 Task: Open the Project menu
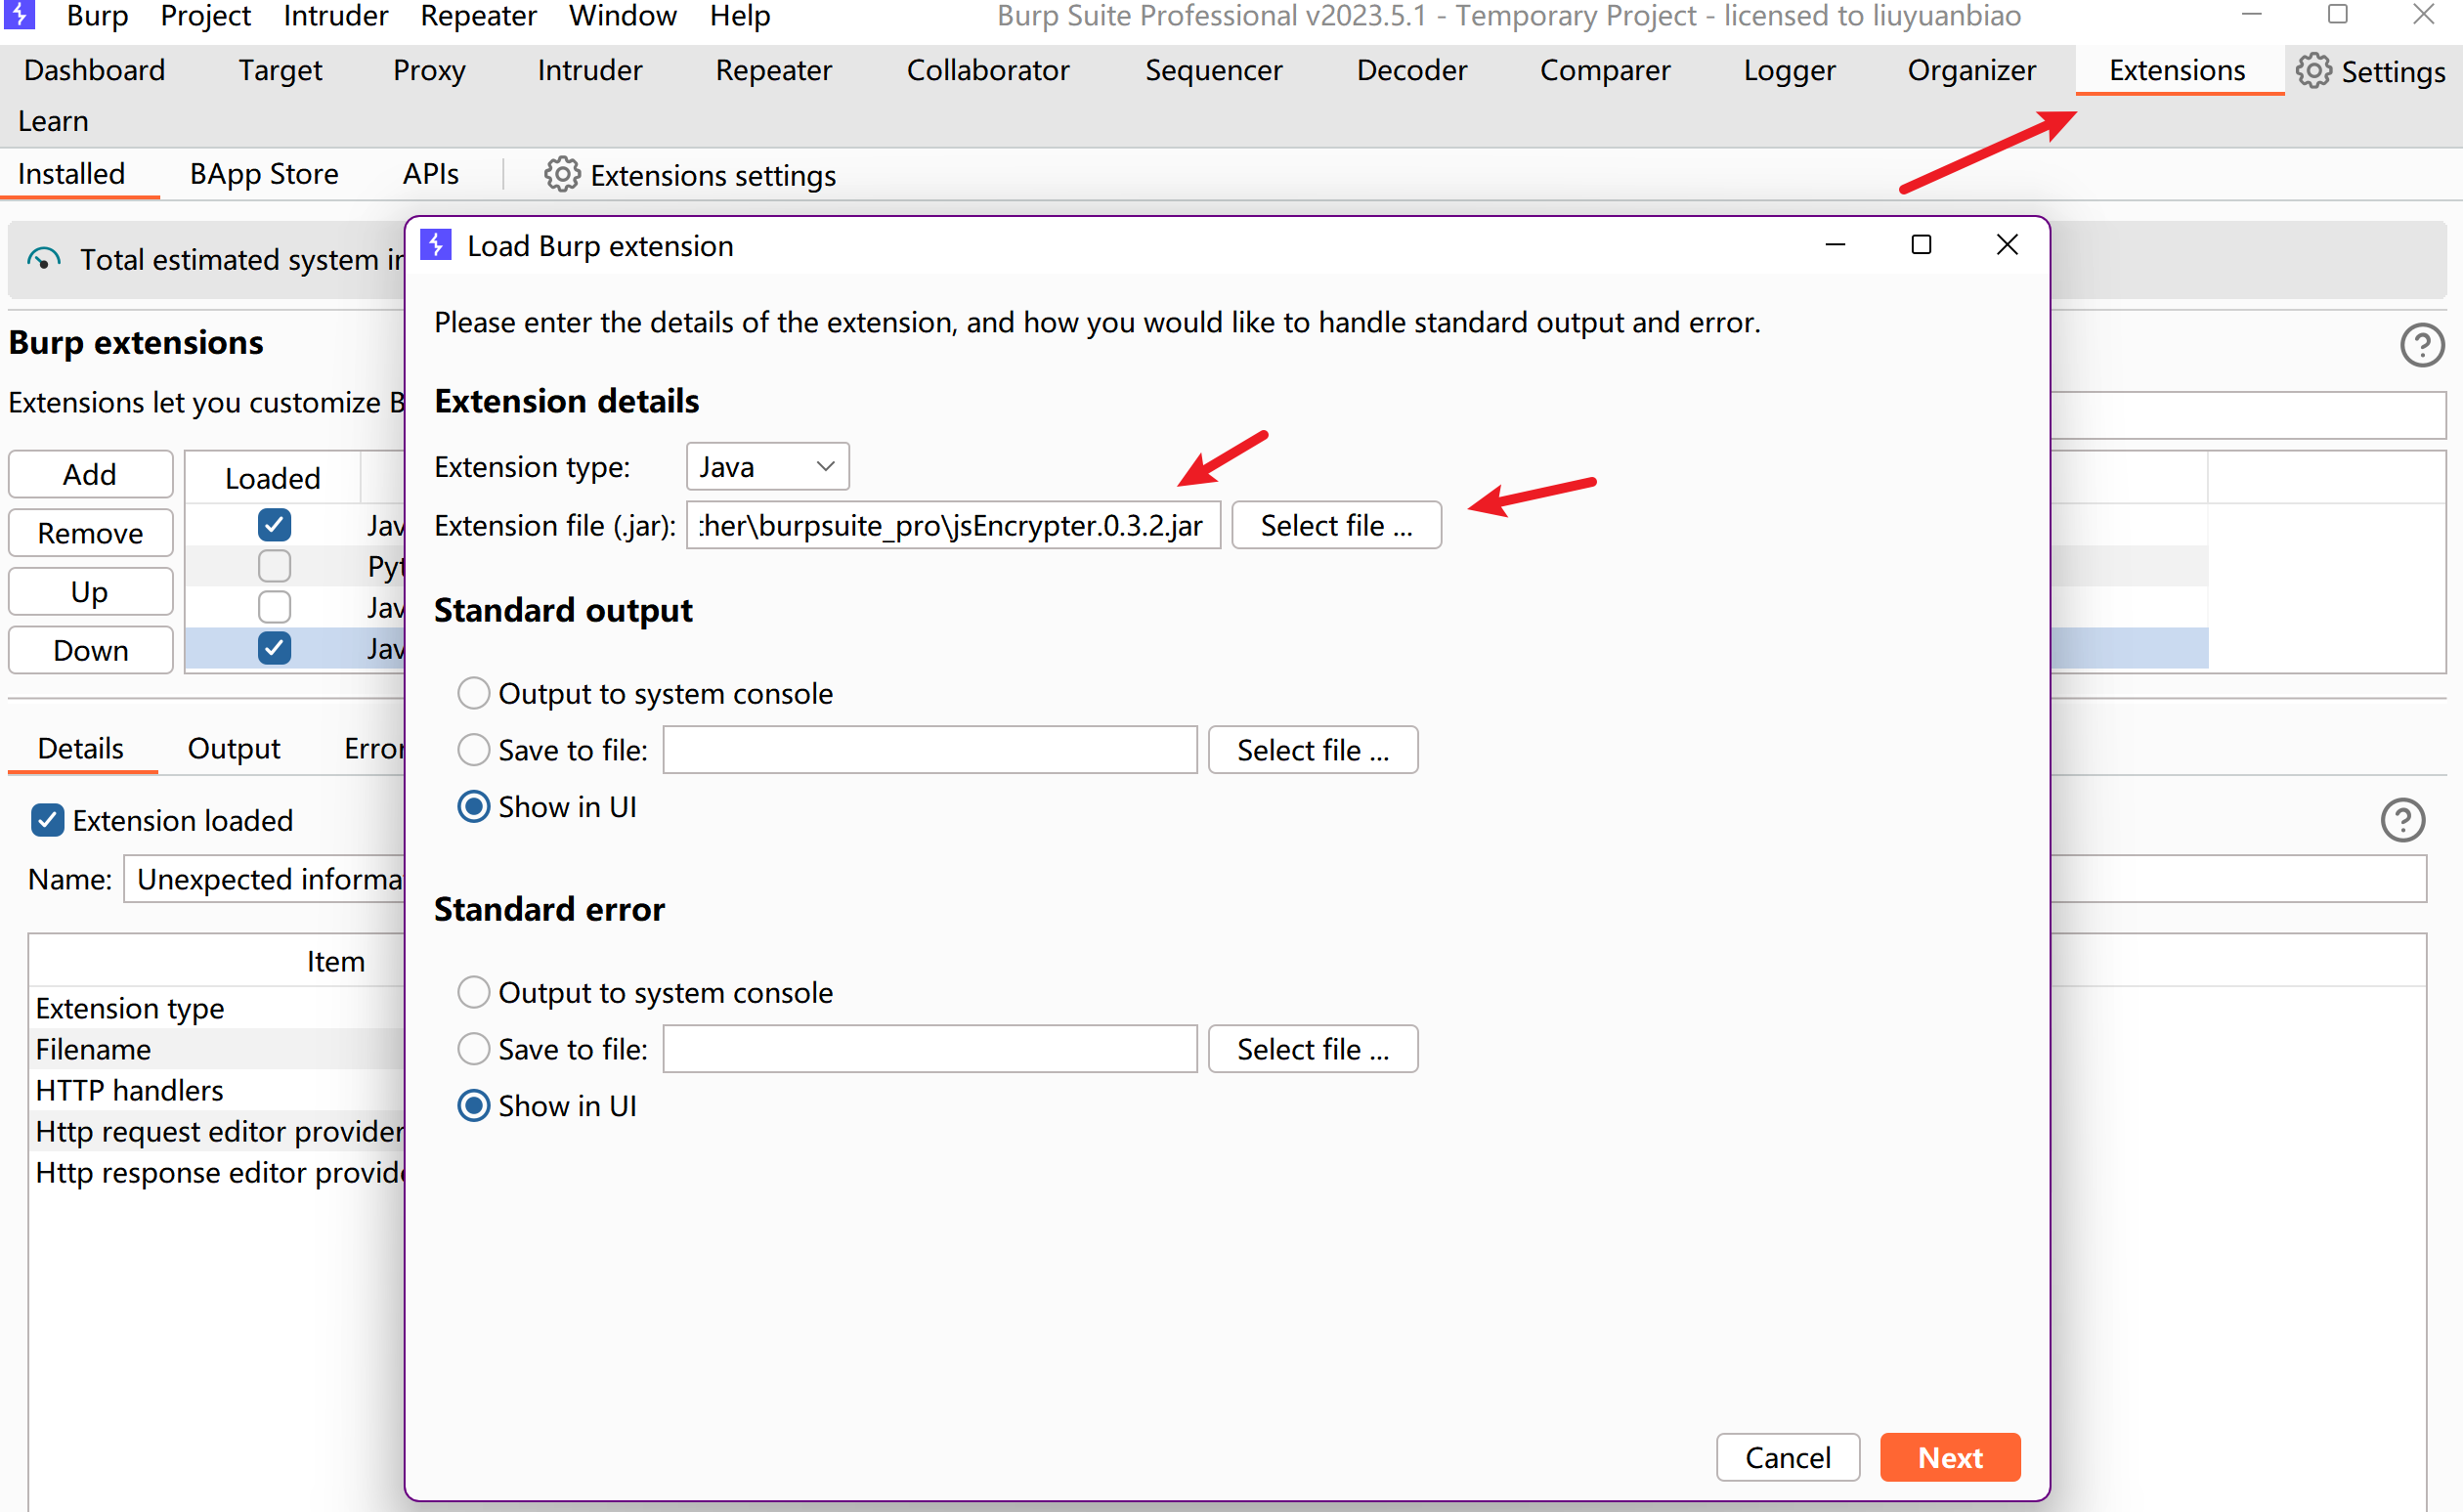(205, 16)
